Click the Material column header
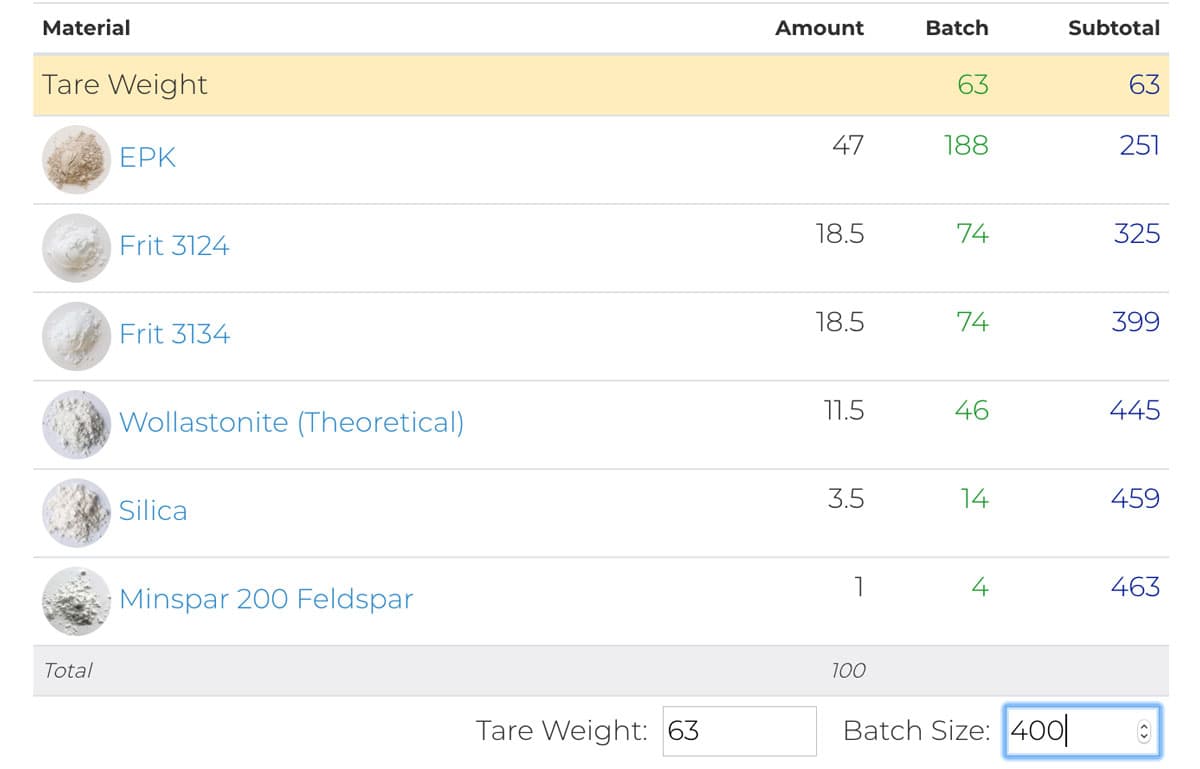The height and width of the screenshot is (769, 1200). 86,28
